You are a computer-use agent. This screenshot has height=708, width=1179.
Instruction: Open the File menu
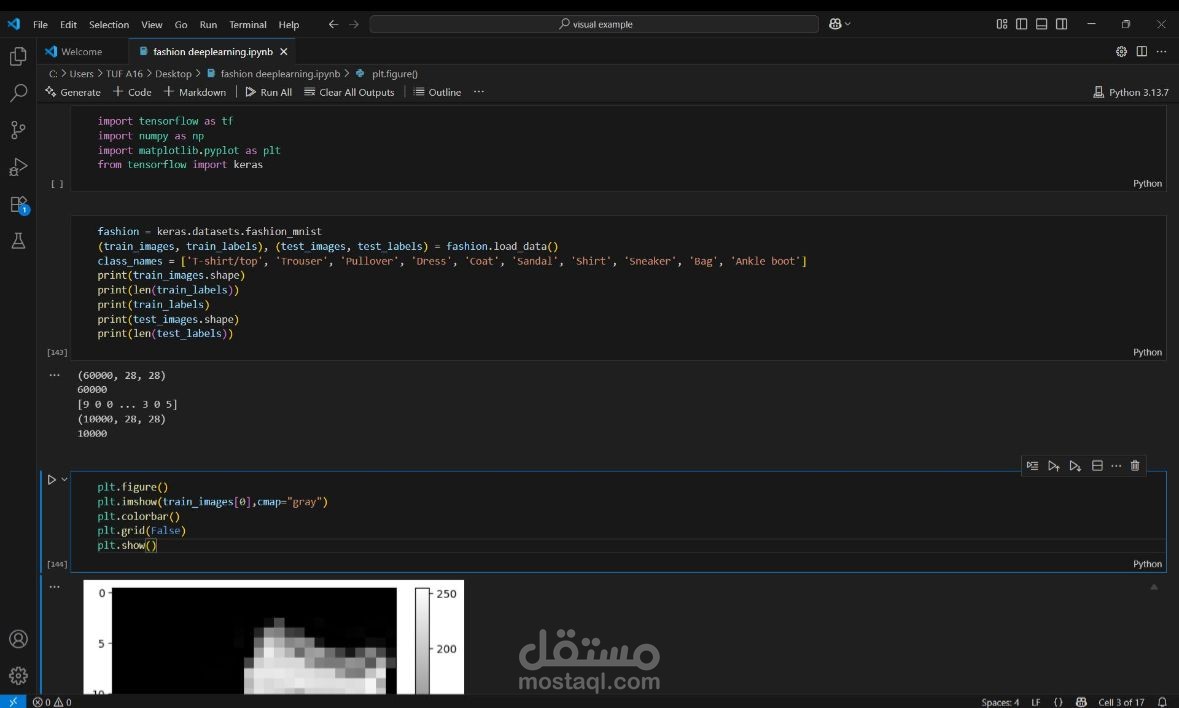tap(41, 24)
